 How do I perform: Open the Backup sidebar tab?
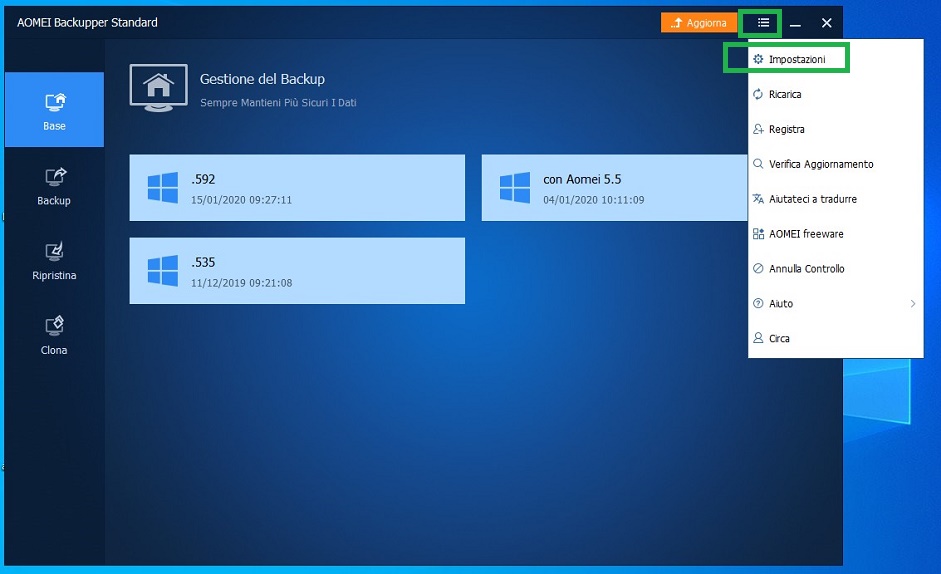click(x=54, y=184)
